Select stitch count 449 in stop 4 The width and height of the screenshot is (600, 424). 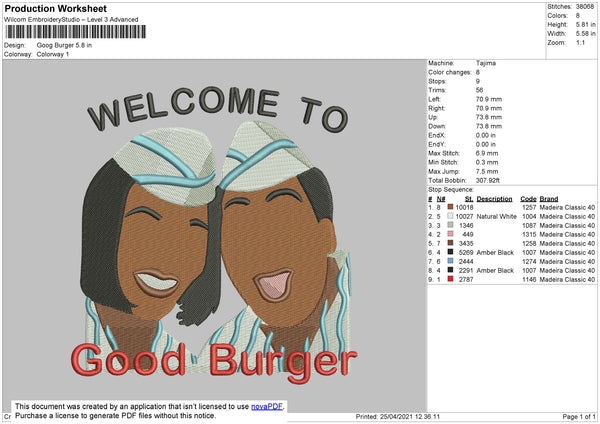468,235
